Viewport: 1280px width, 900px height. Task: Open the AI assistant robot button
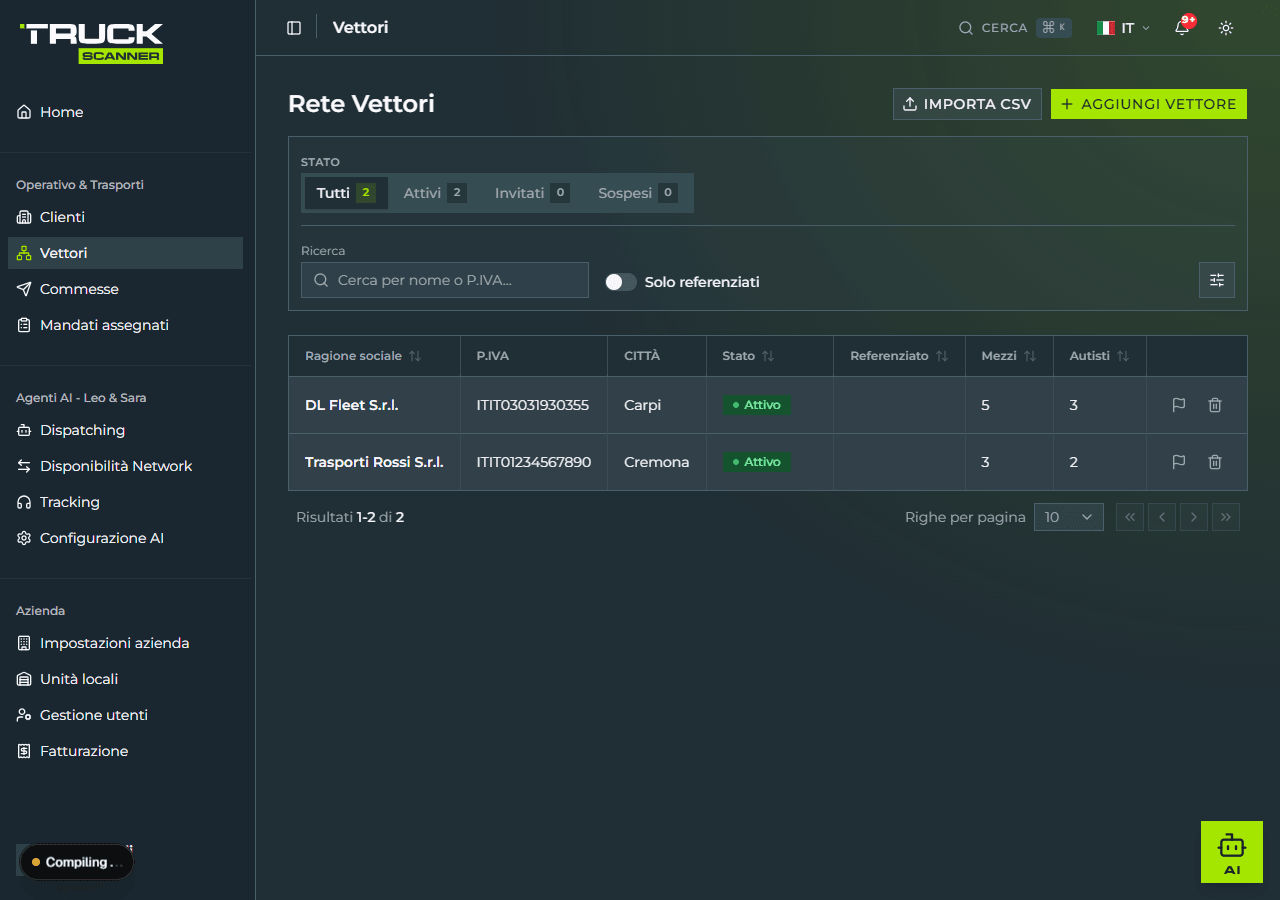[x=1232, y=852]
